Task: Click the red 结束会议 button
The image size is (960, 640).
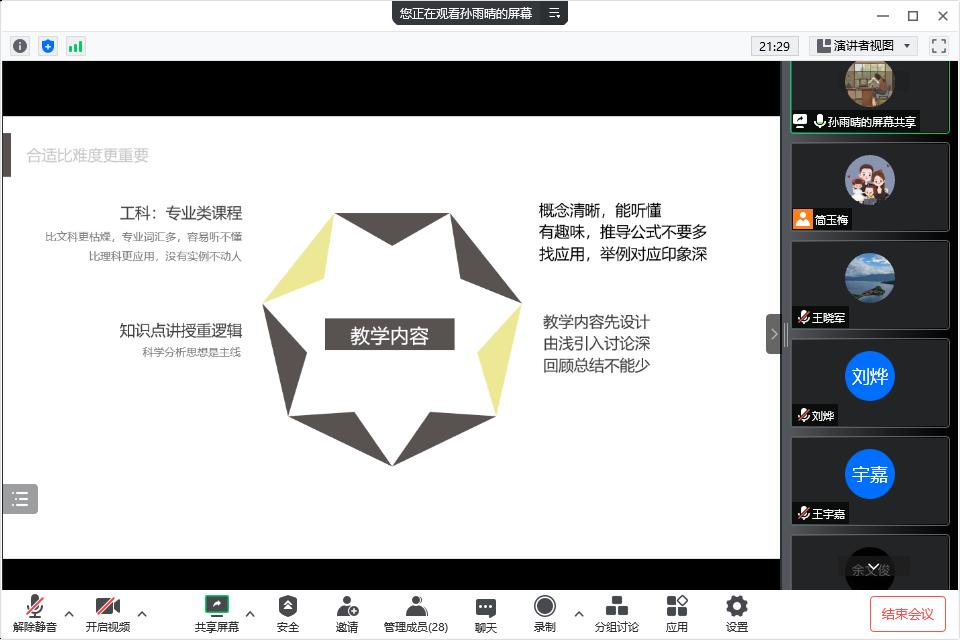Action: tap(907, 613)
